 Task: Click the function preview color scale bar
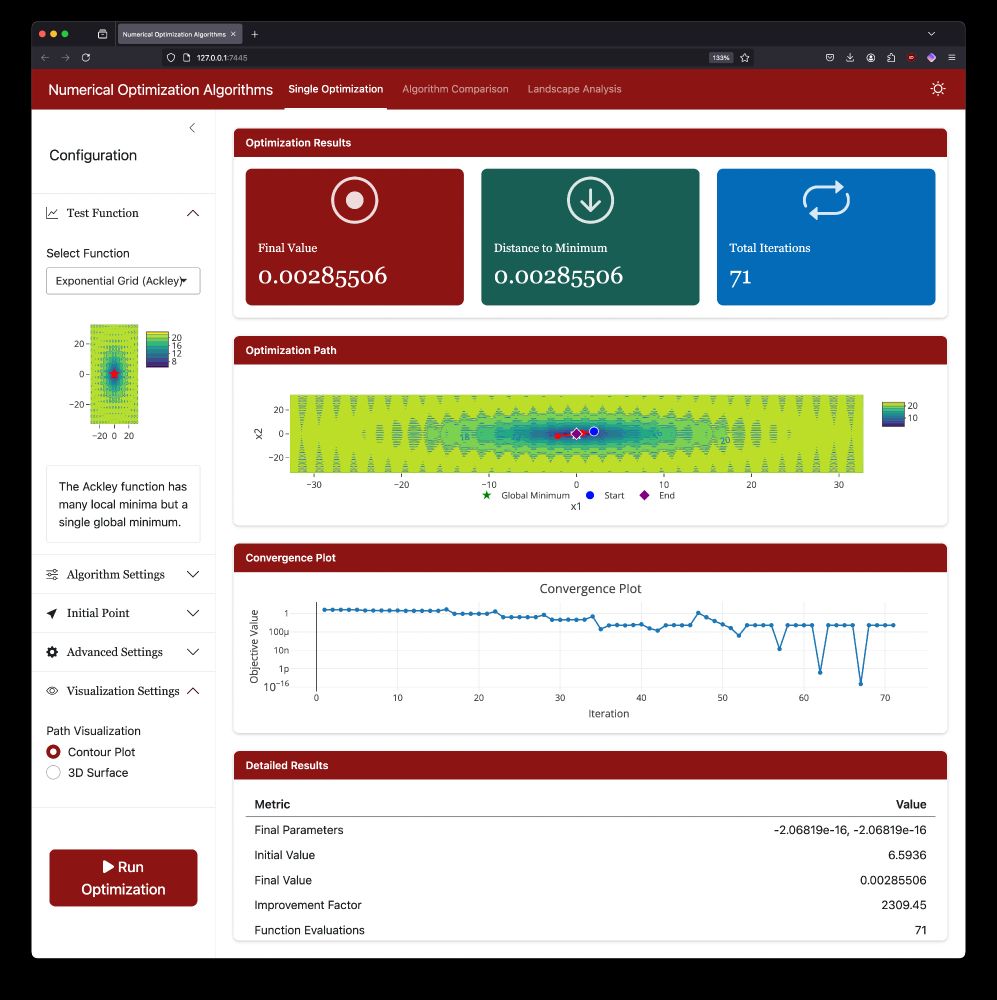coord(157,349)
